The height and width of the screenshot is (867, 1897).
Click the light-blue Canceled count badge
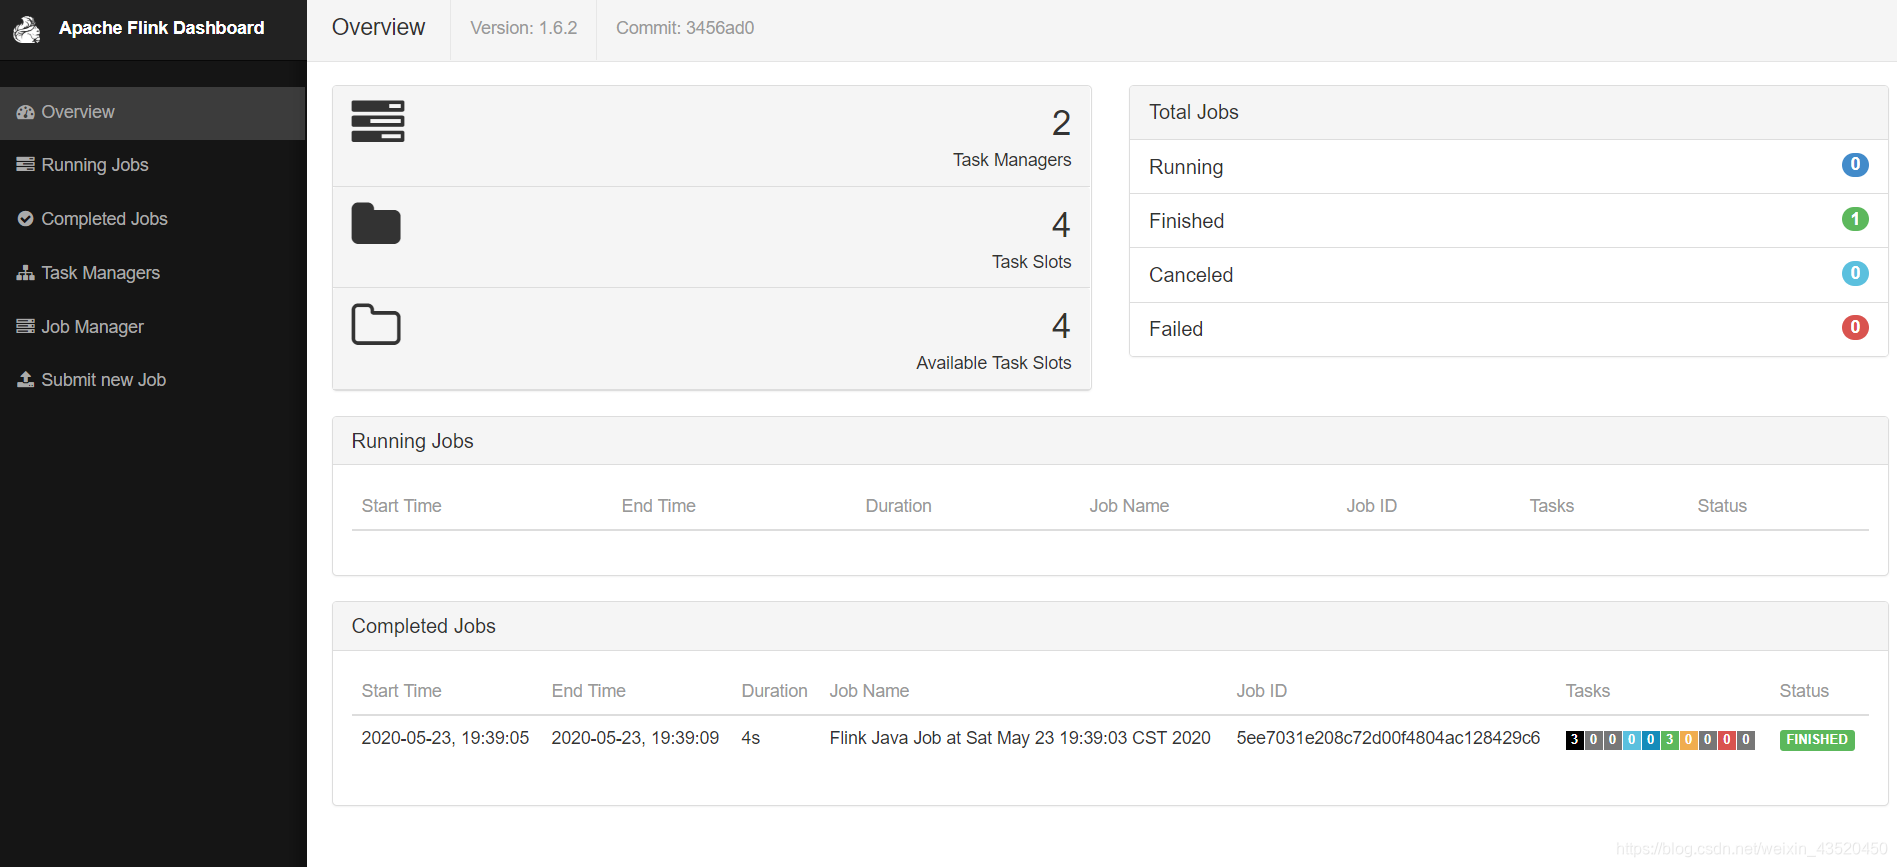click(x=1855, y=273)
